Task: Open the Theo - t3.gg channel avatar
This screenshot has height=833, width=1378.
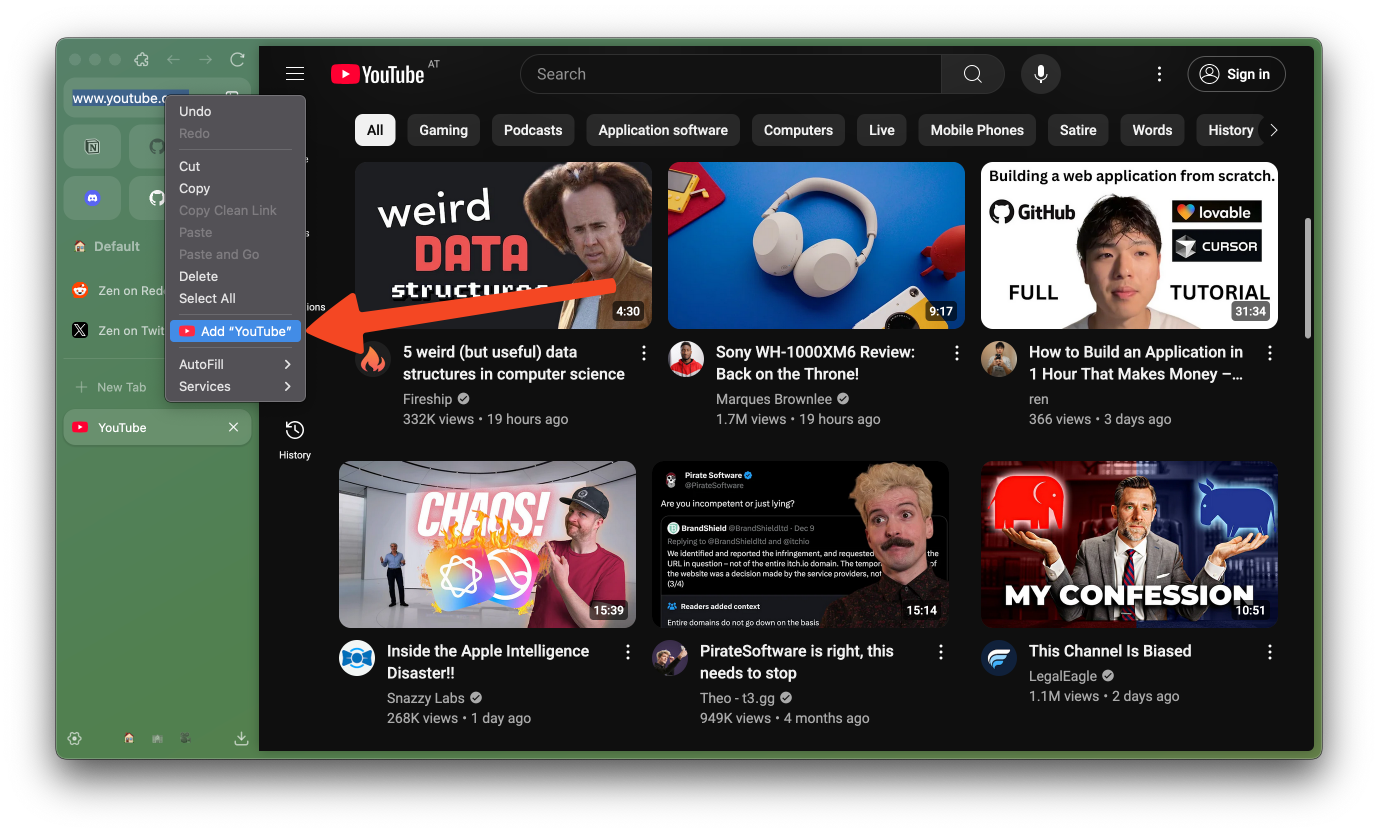Action: tap(670, 658)
